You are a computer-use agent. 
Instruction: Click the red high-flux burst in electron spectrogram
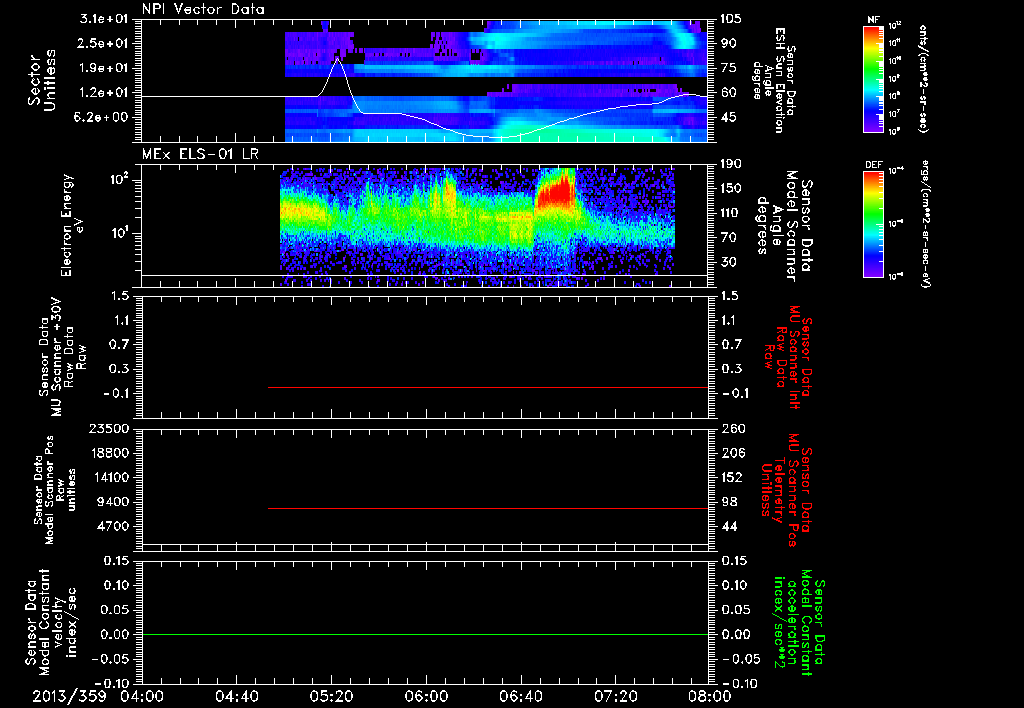click(x=555, y=191)
